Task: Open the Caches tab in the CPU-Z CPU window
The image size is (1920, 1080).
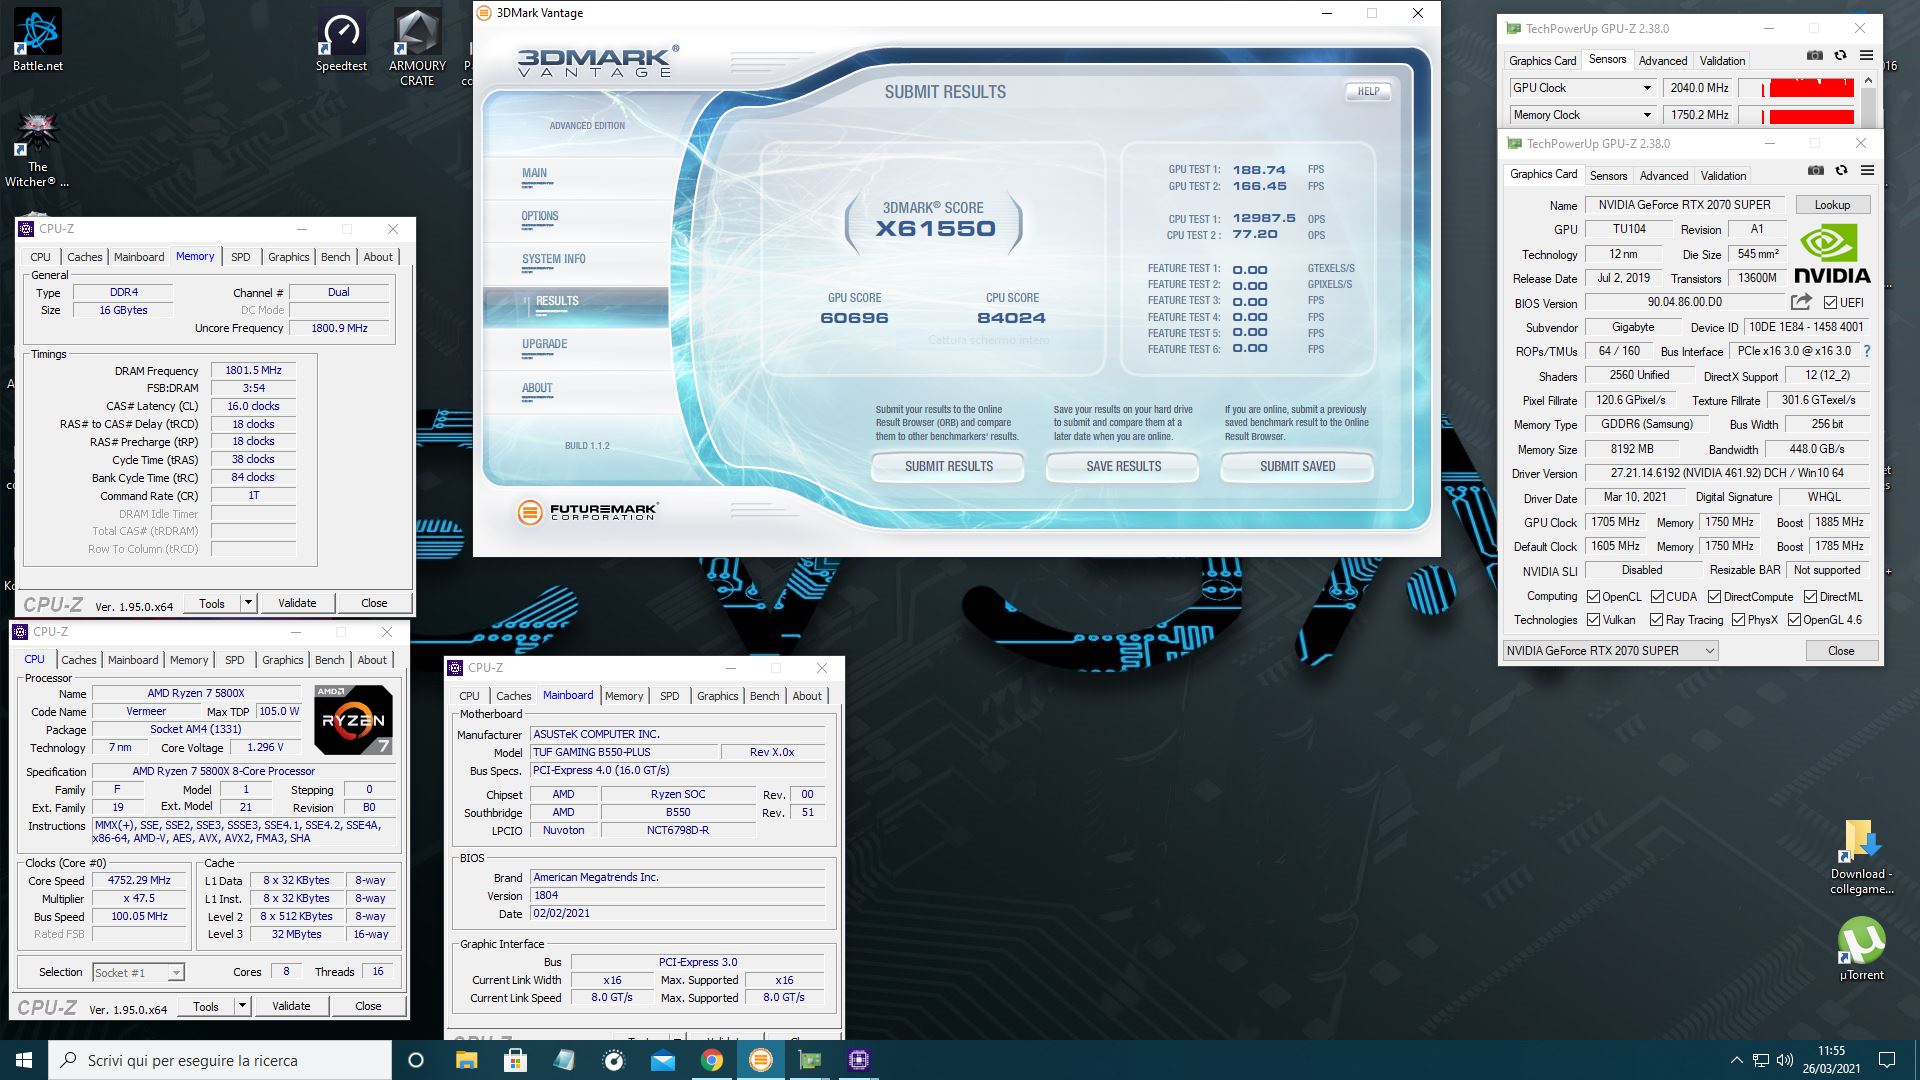Action: point(79,660)
